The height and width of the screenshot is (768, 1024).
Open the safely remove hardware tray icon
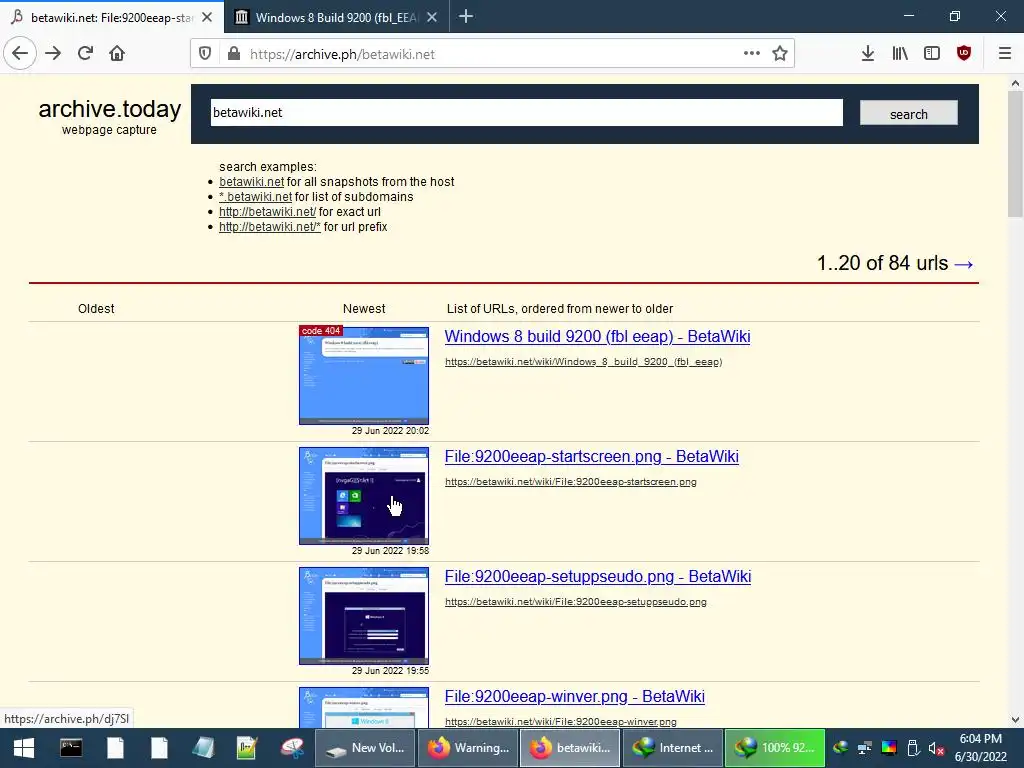[913, 748]
